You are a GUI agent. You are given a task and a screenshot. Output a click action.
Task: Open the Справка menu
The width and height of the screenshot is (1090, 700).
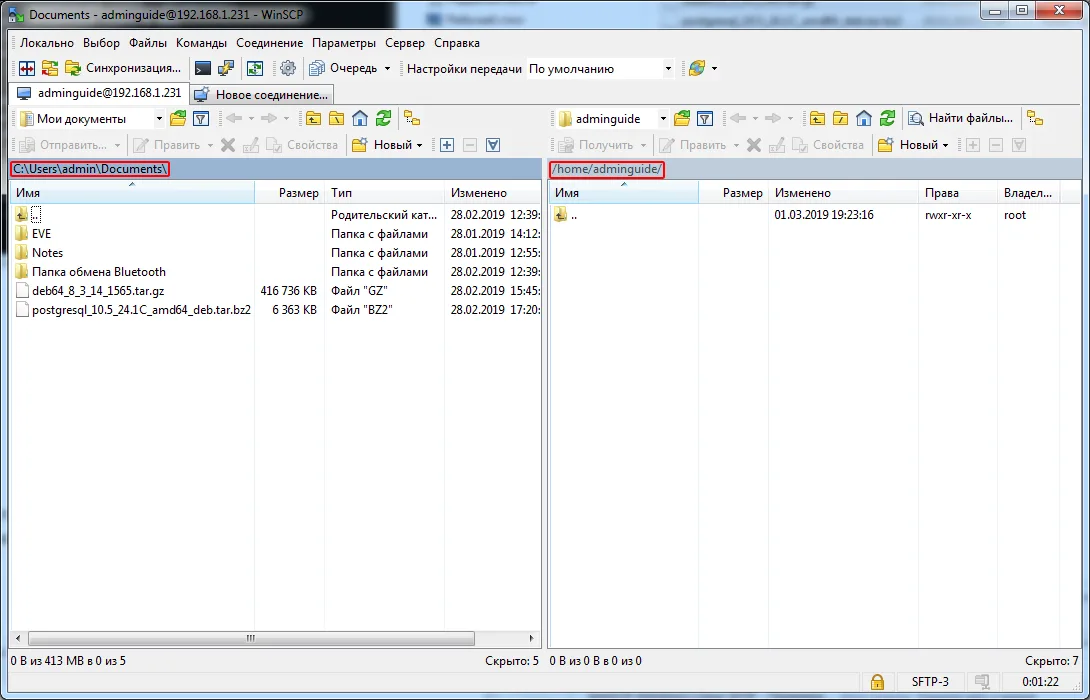pos(457,43)
